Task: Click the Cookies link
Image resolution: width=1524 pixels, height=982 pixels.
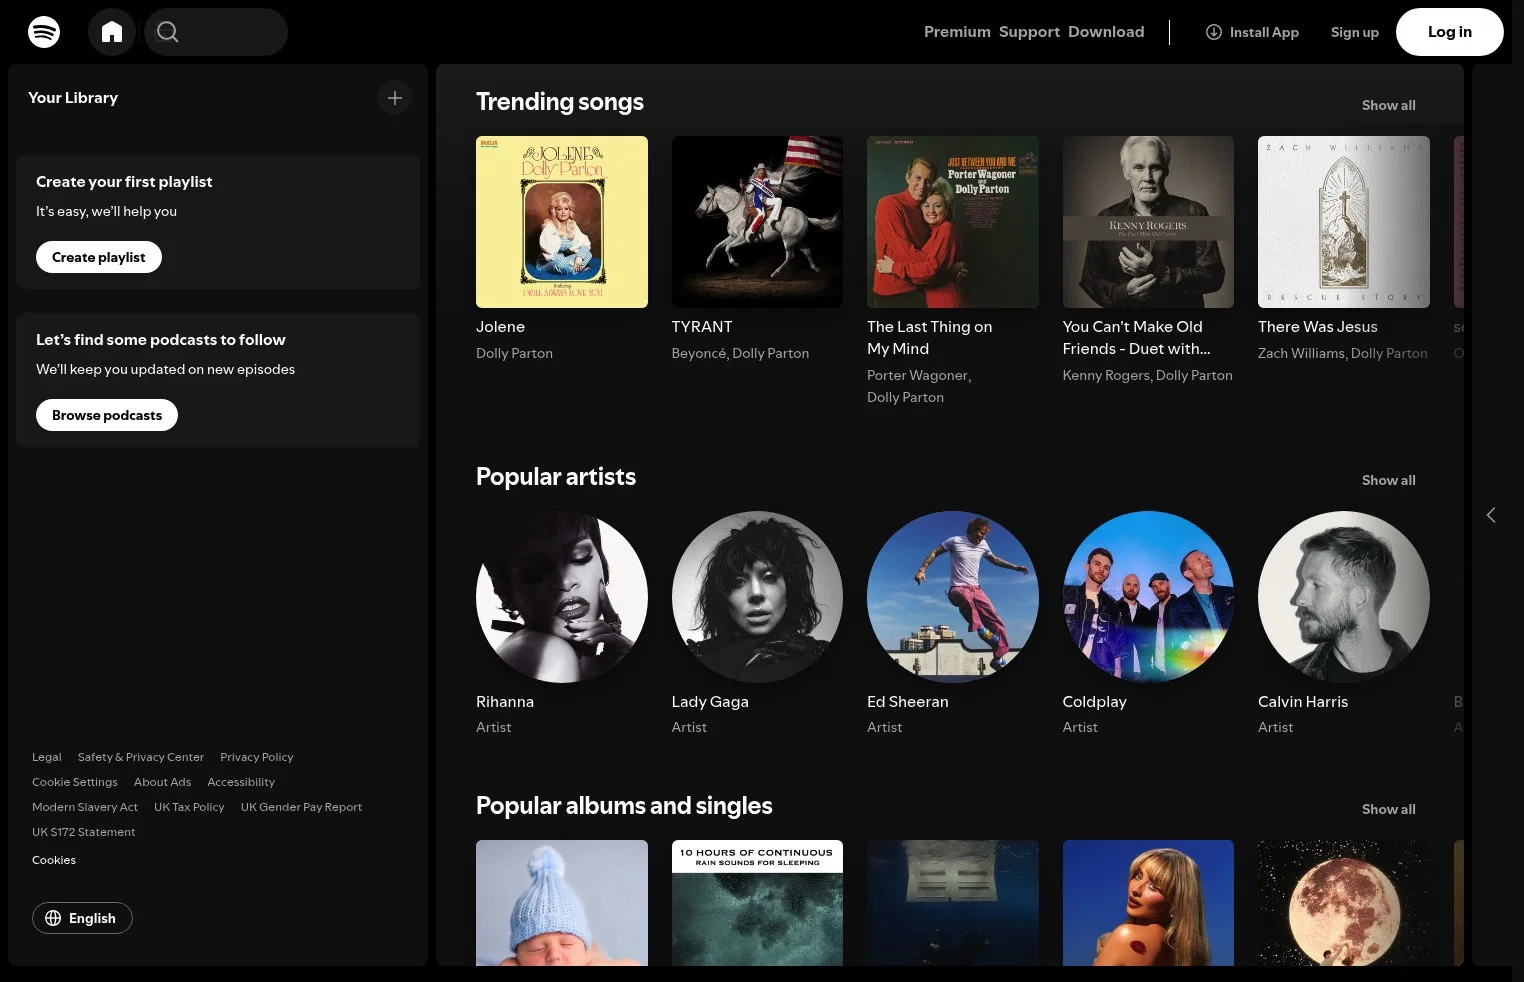Action: pyautogui.click(x=54, y=860)
